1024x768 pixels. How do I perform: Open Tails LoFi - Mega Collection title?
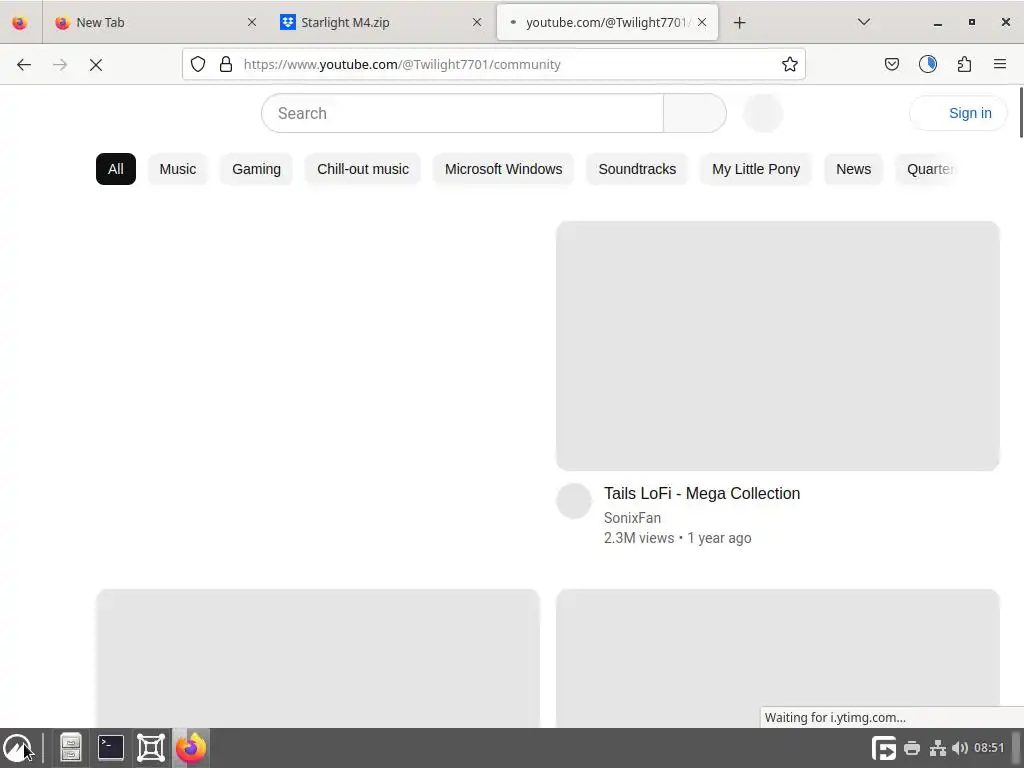tap(702, 493)
